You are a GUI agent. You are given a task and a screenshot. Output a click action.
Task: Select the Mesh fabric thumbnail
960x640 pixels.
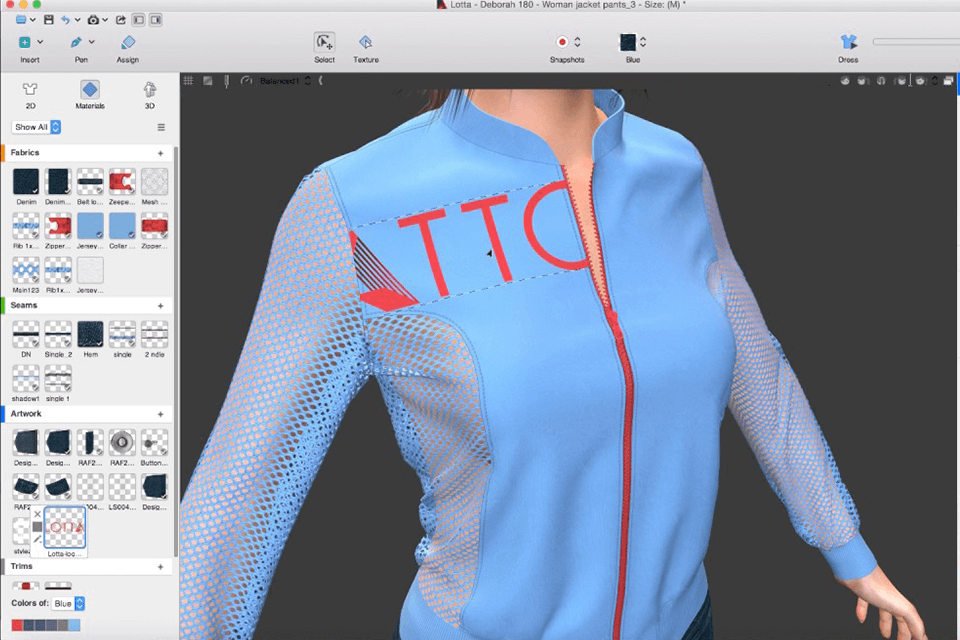point(154,182)
